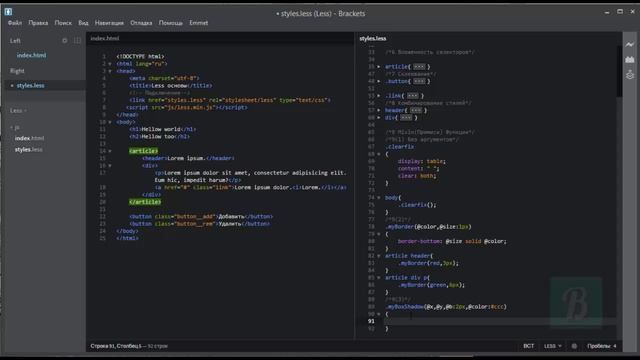Expand the js folder in the project tree

coord(16,127)
